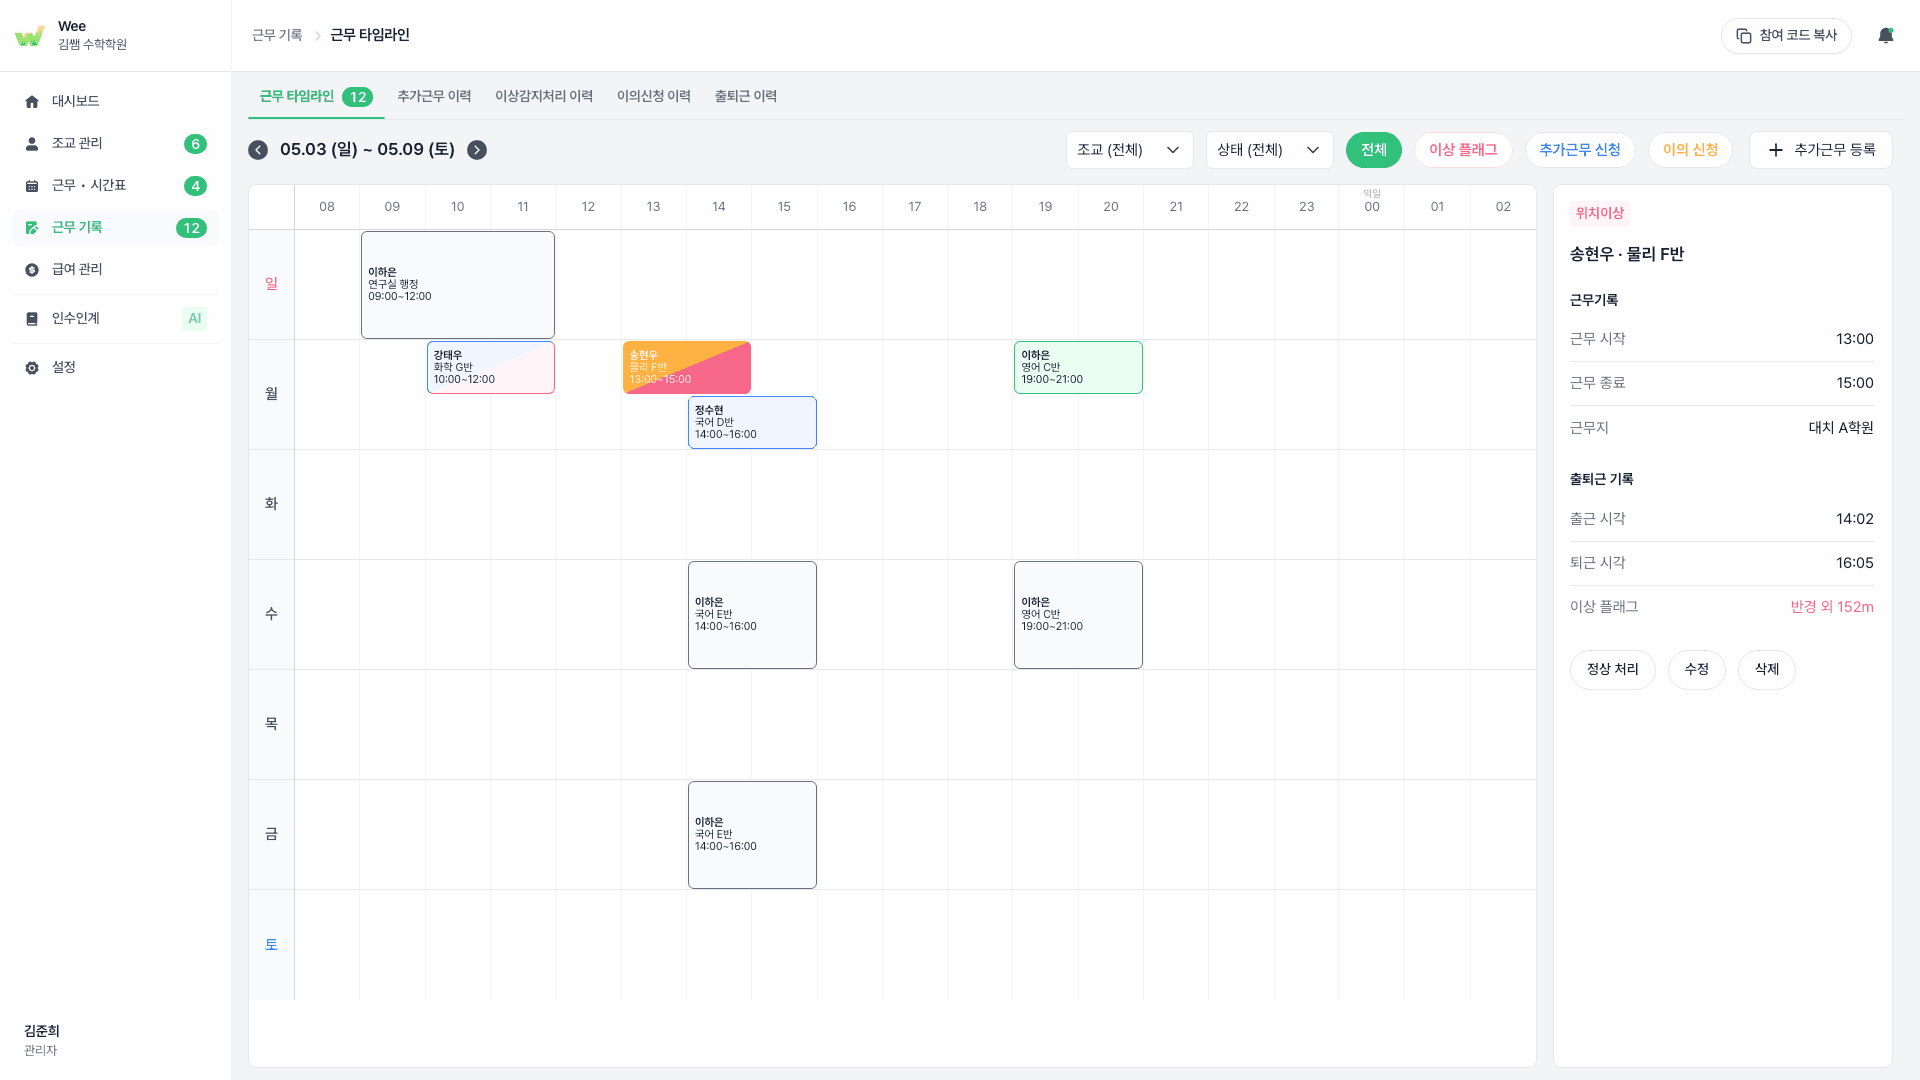Viewport: 1920px width, 1080px height.
Task: Switch to the 추가근무 이력 tab
Action: pos(434,97)
